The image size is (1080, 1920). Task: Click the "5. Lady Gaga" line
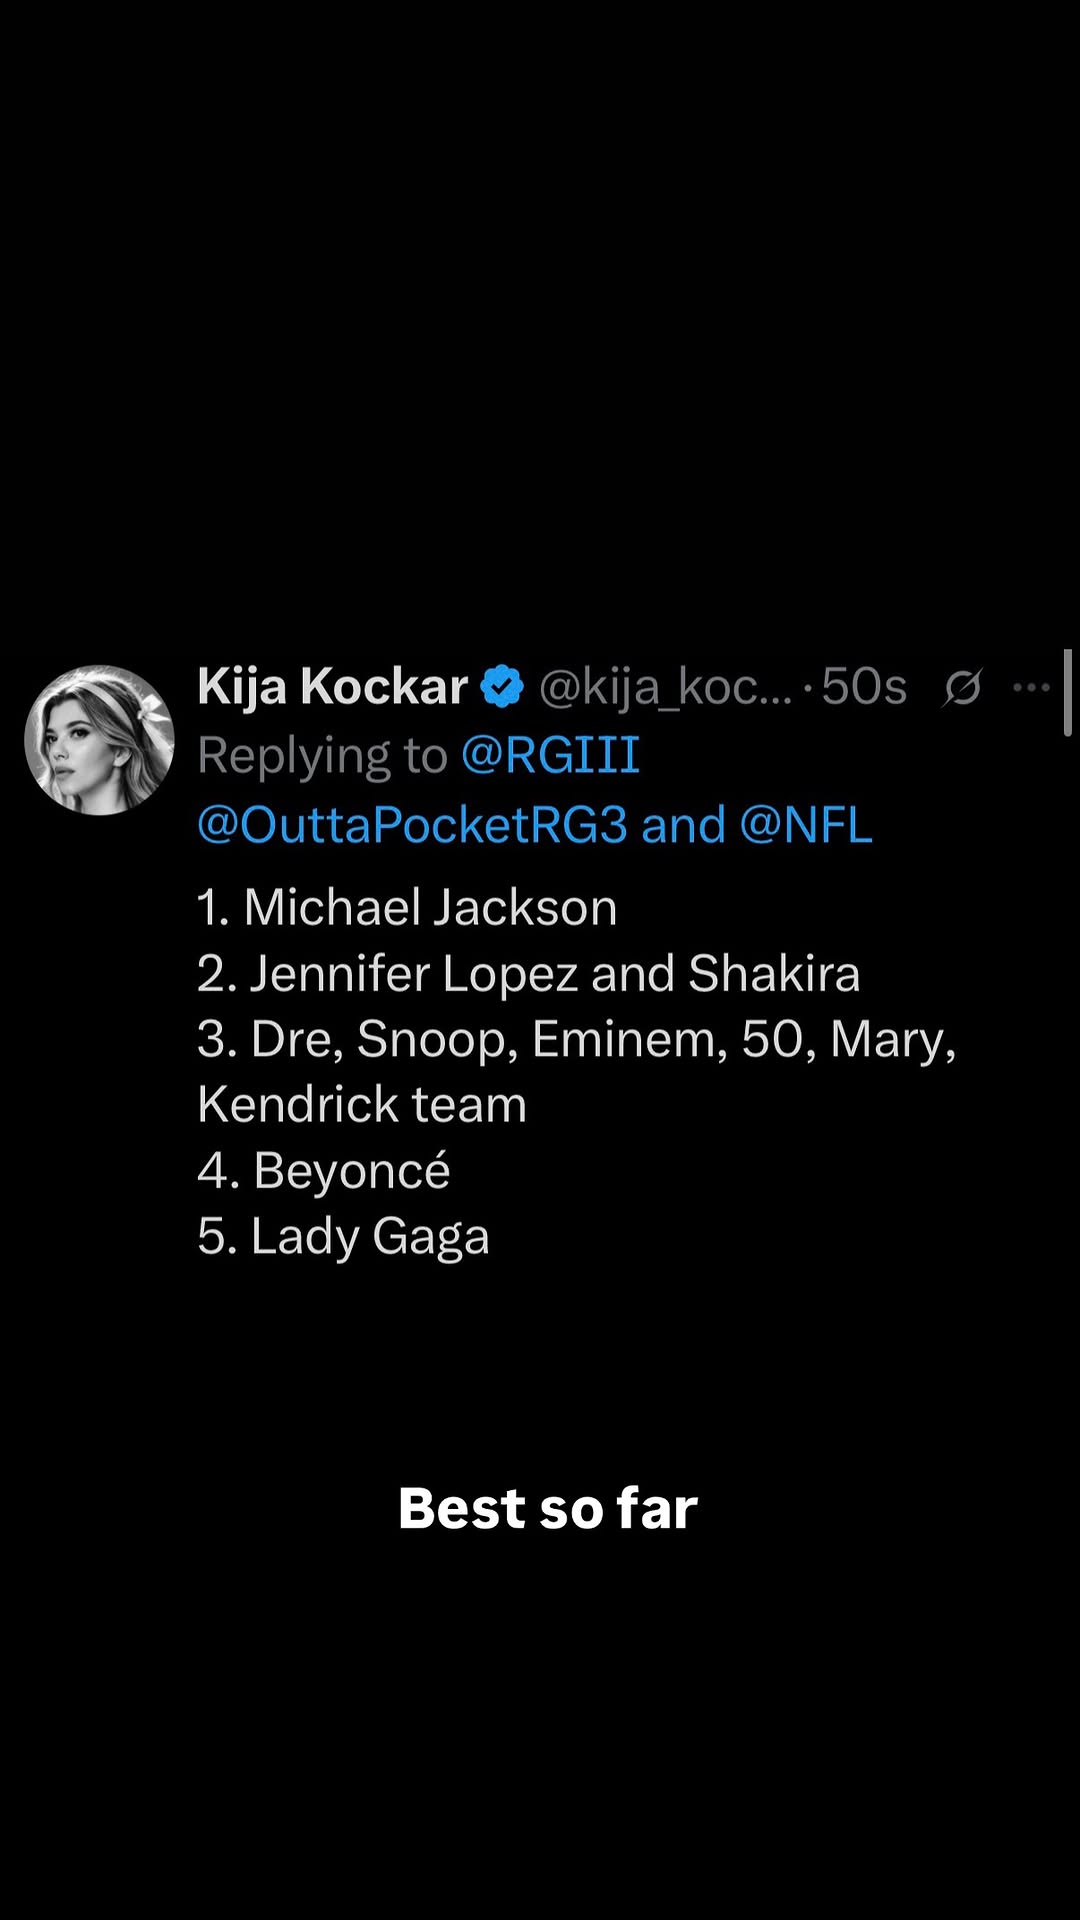343,1237
